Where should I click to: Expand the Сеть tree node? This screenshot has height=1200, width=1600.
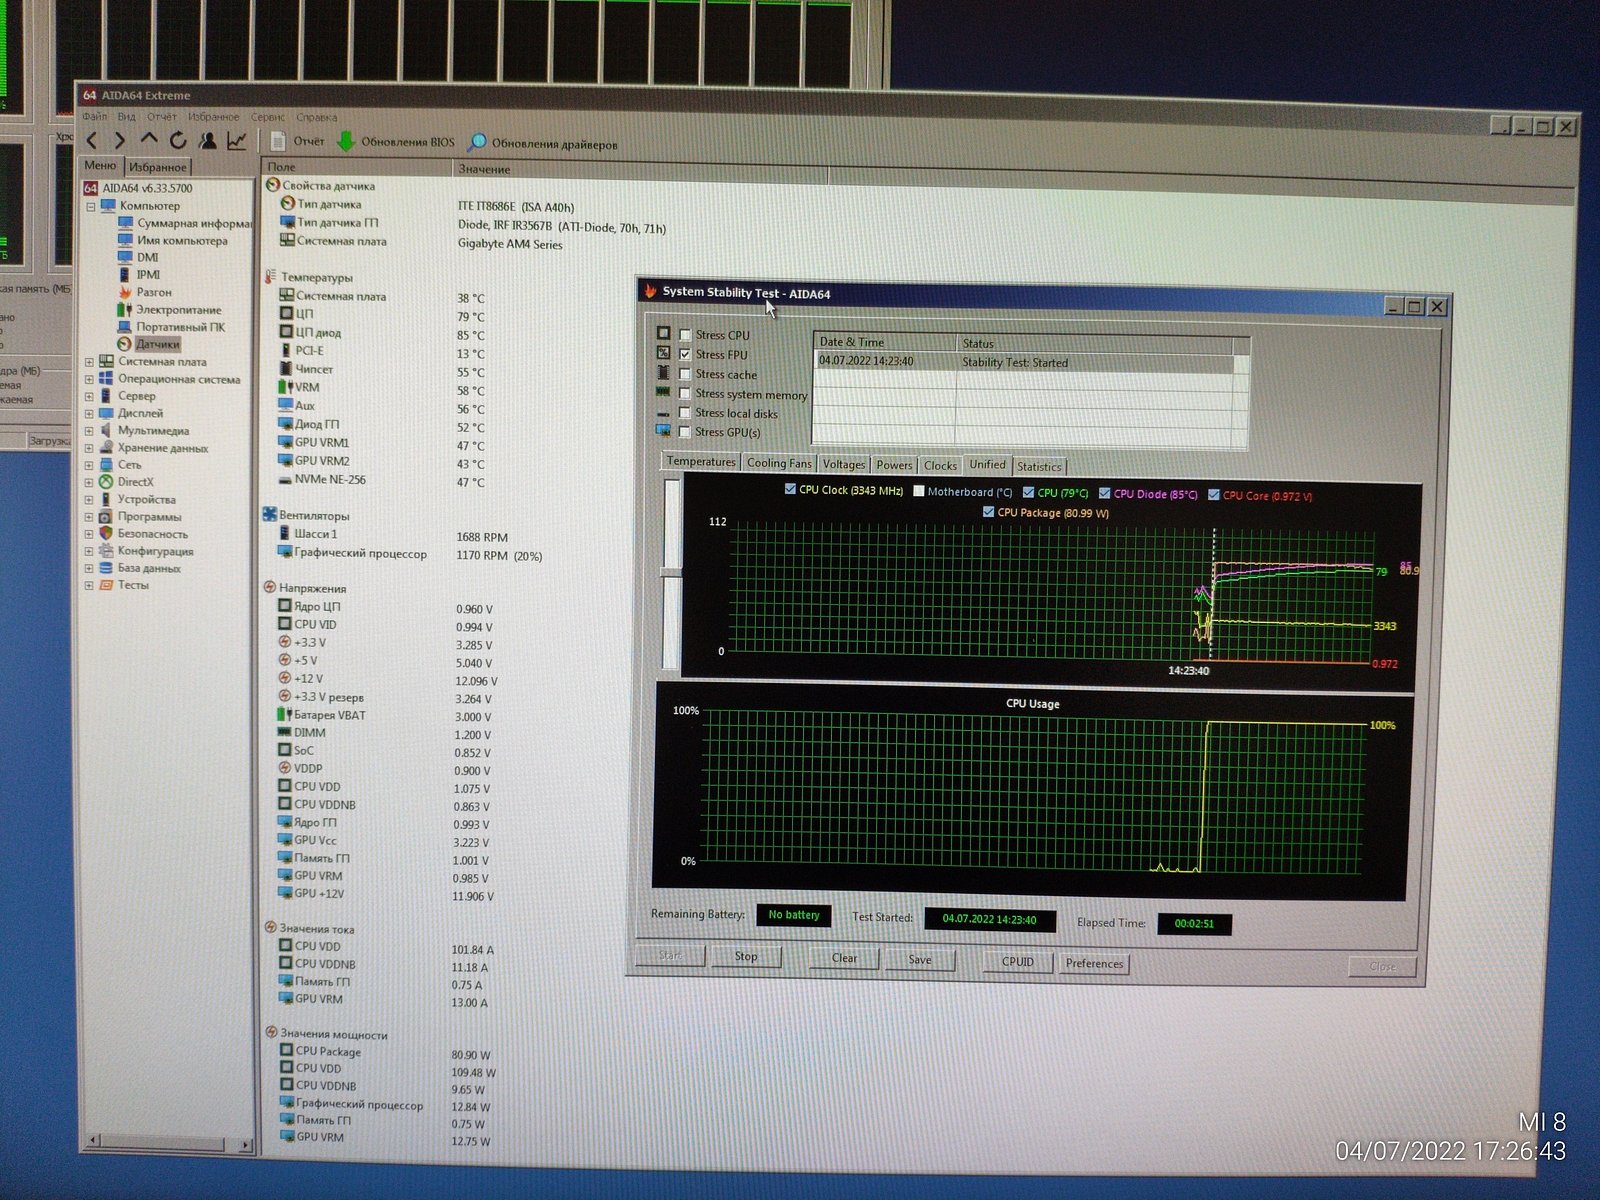[x=89, y=465]
